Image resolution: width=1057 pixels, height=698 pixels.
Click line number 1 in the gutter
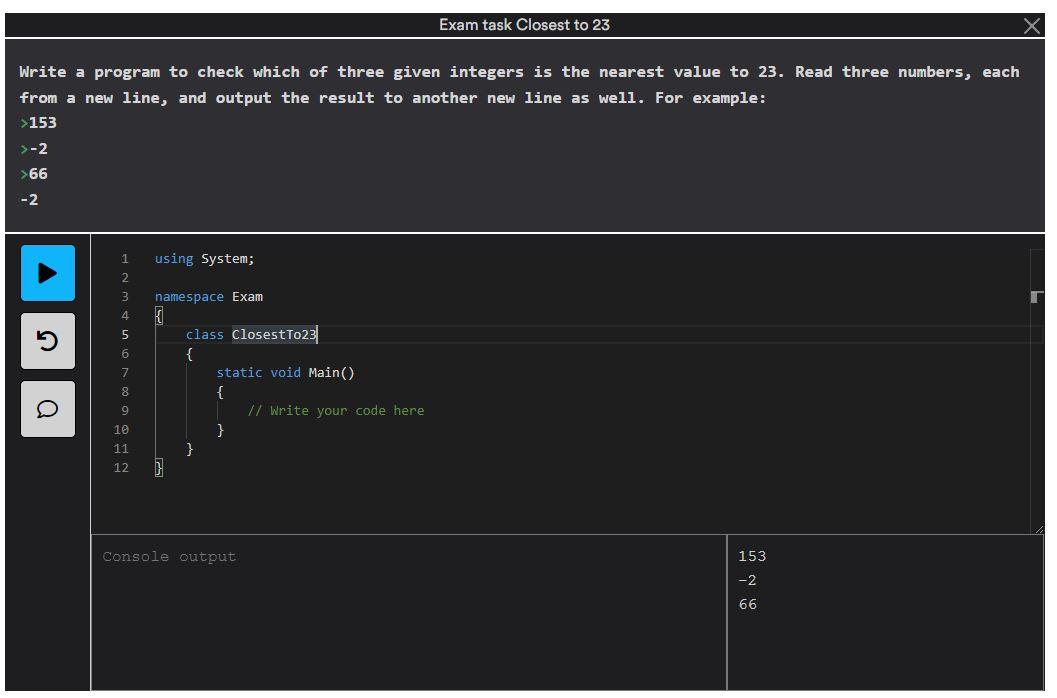(125, 259)
